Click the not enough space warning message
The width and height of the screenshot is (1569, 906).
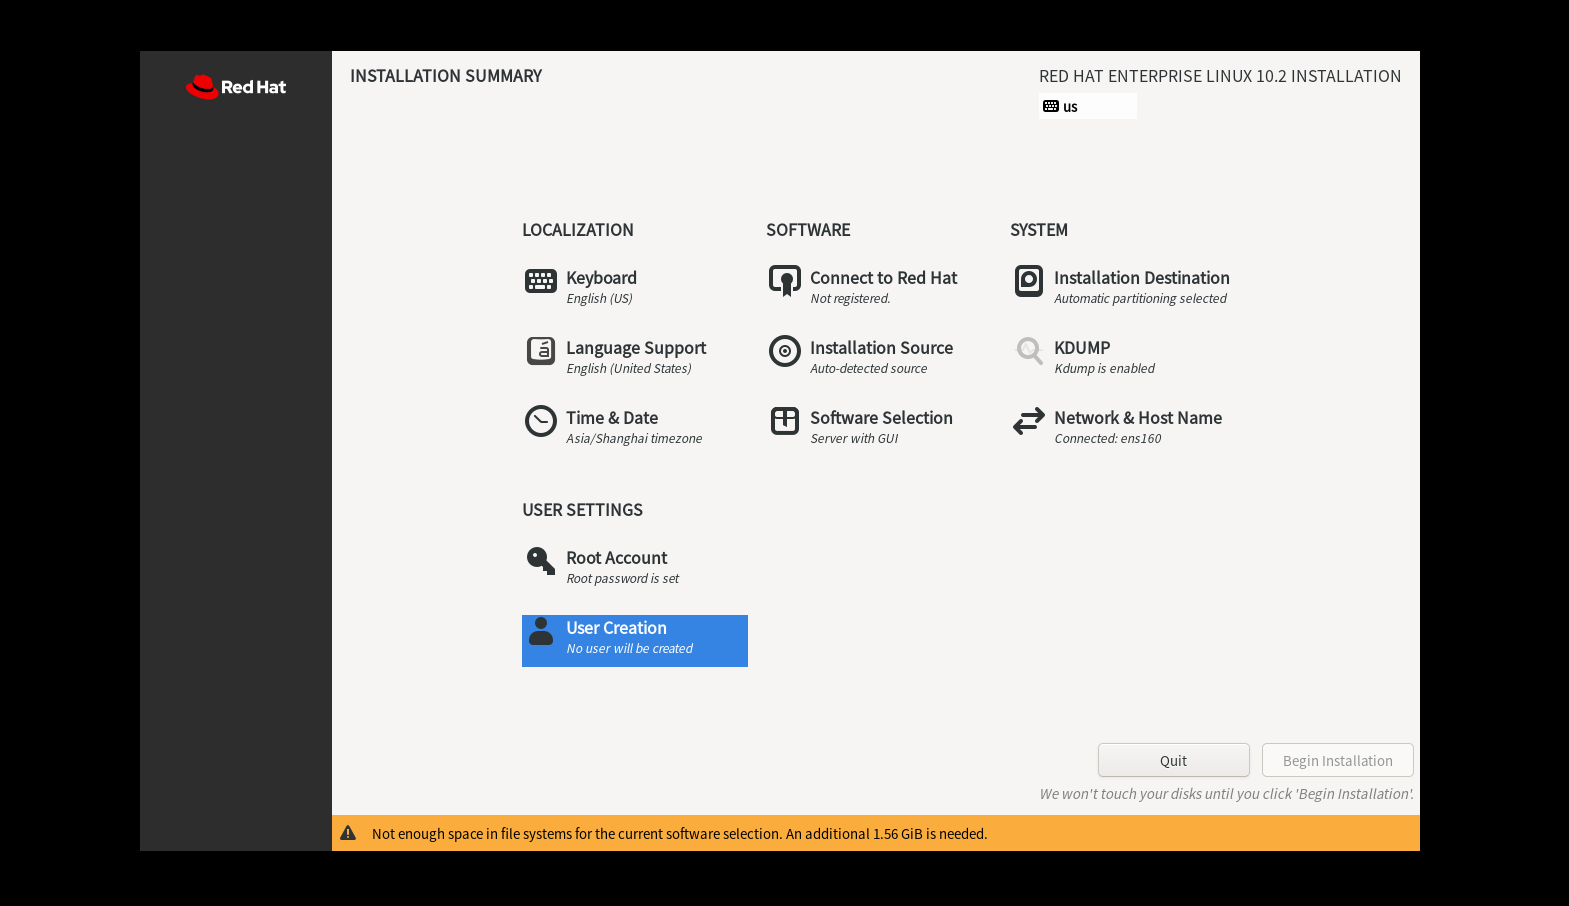680,834
